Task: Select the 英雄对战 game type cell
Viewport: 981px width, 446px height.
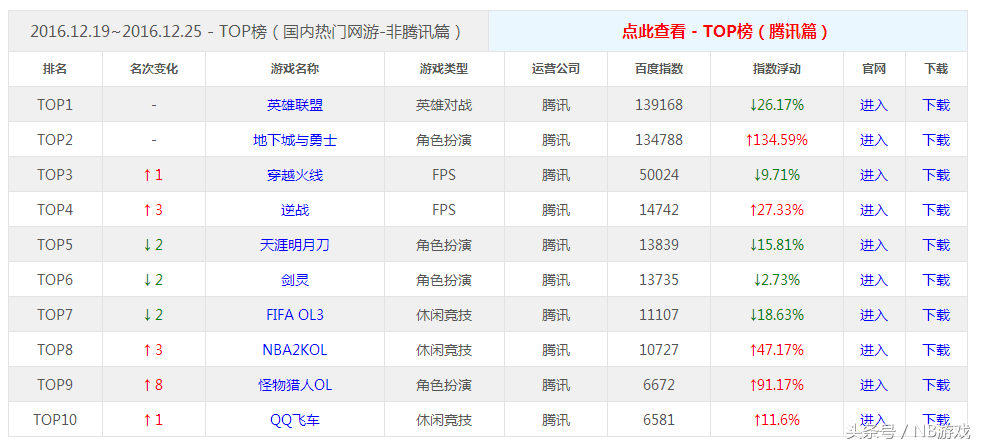Action: (444, 105)
